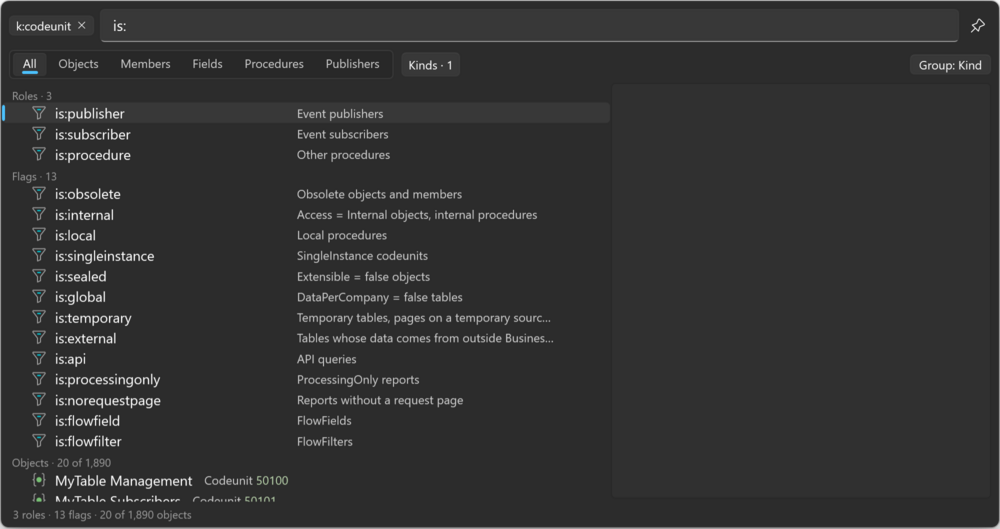Open the Kinds · 1 filter dropdown

430,65
